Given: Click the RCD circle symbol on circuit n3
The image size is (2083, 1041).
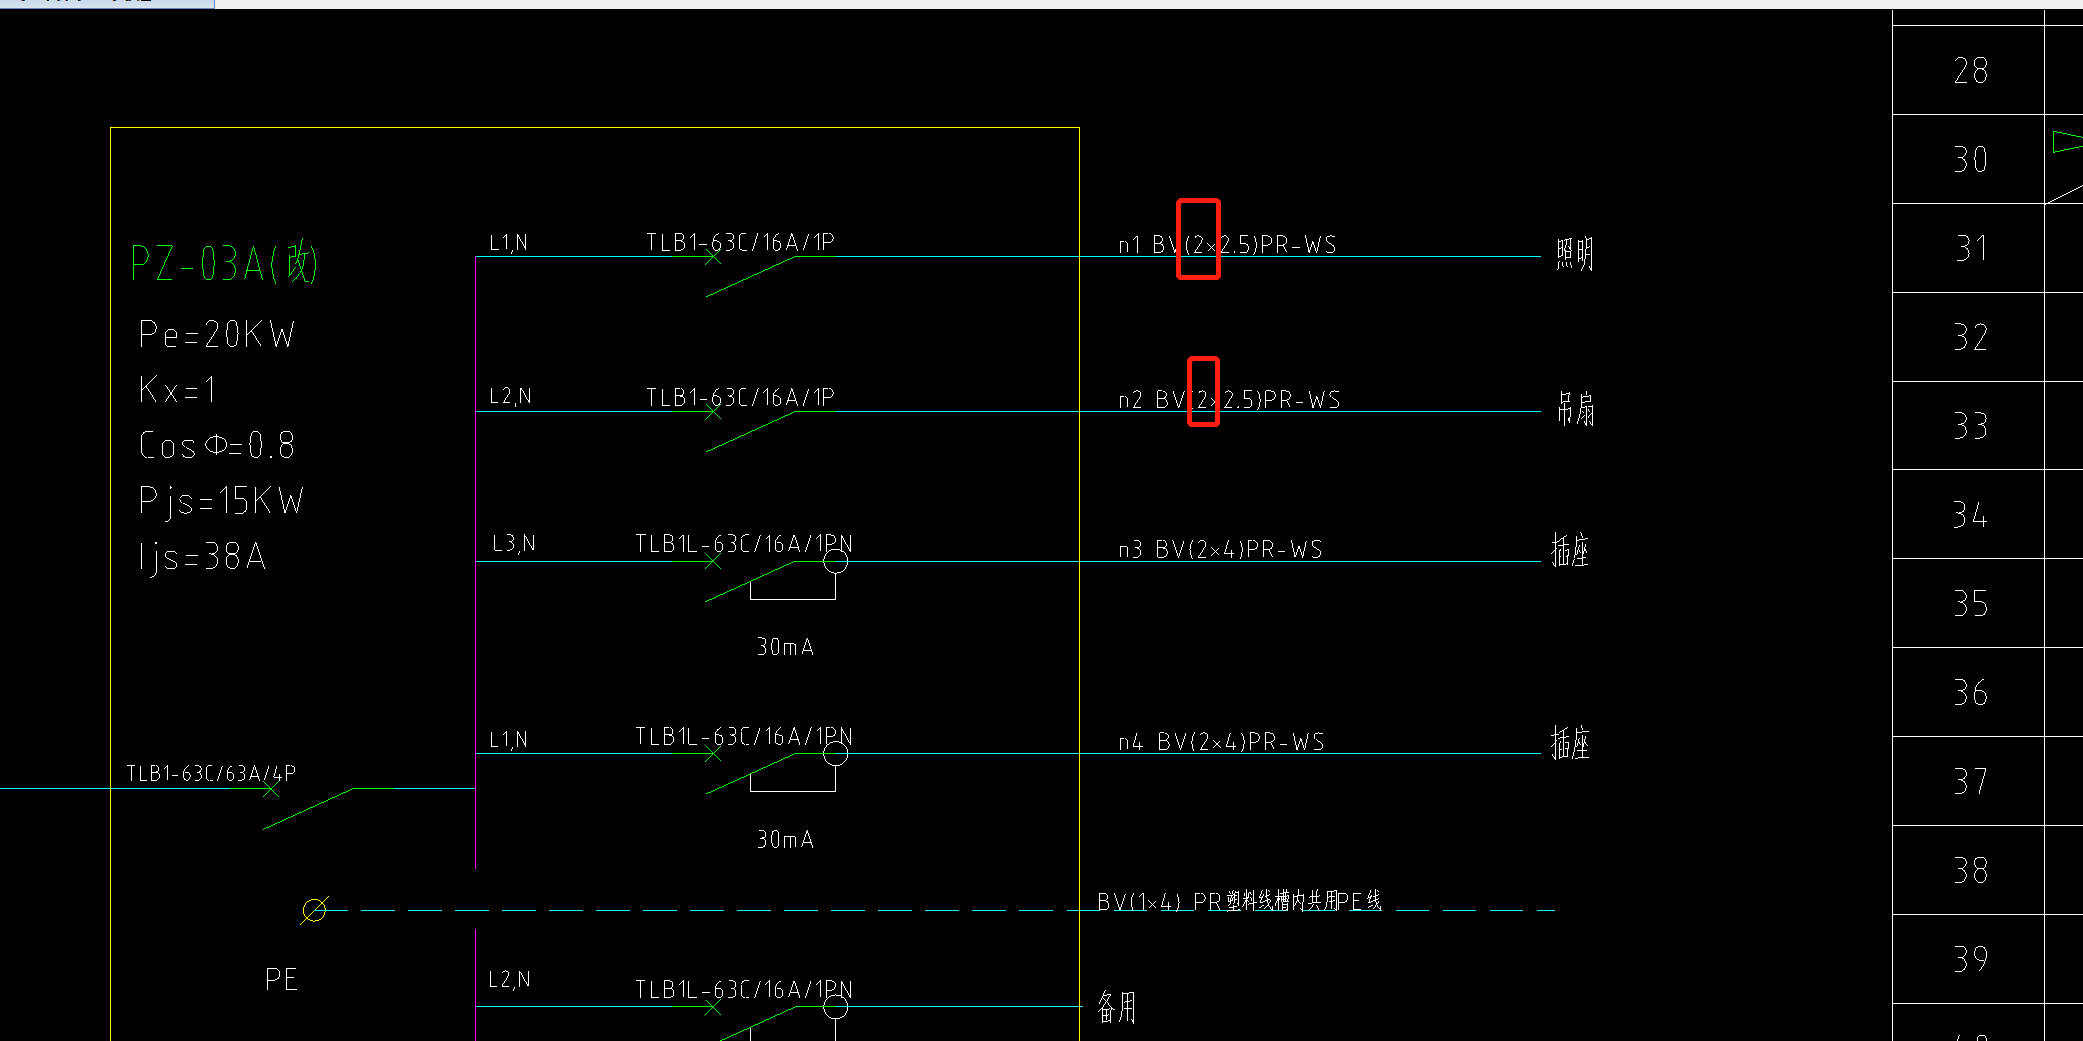Looking at the screenshot, I should (x=835, y=561).
